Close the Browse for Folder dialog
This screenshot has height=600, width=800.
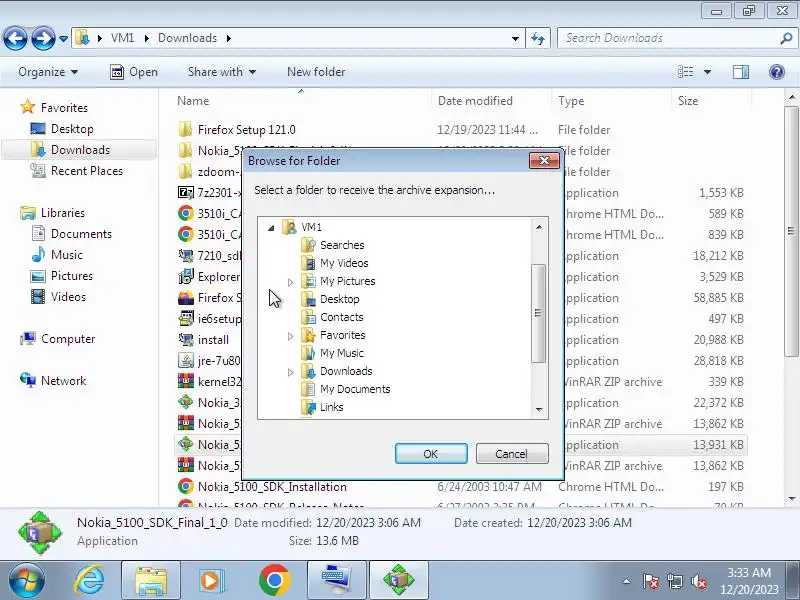point(544,161)
